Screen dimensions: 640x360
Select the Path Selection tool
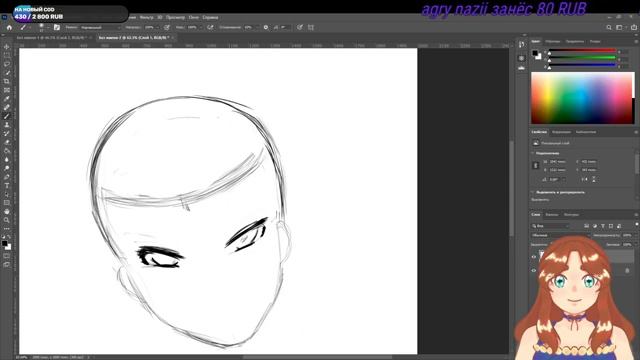(x=7, y=194)
